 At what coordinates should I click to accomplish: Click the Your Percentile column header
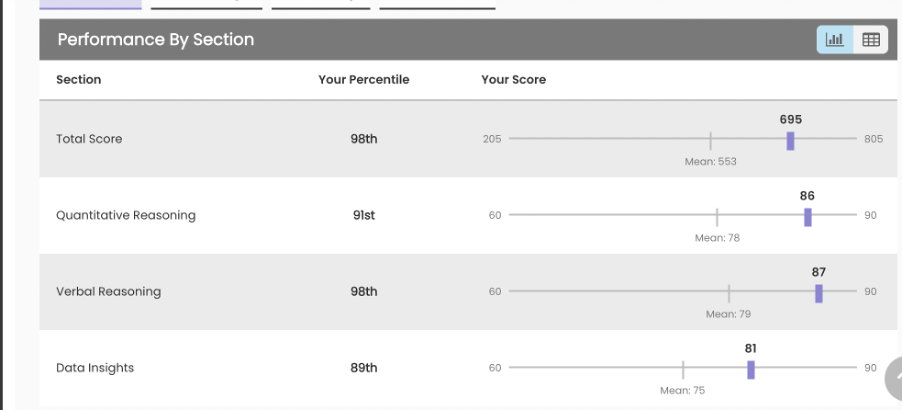coord(364,80)
